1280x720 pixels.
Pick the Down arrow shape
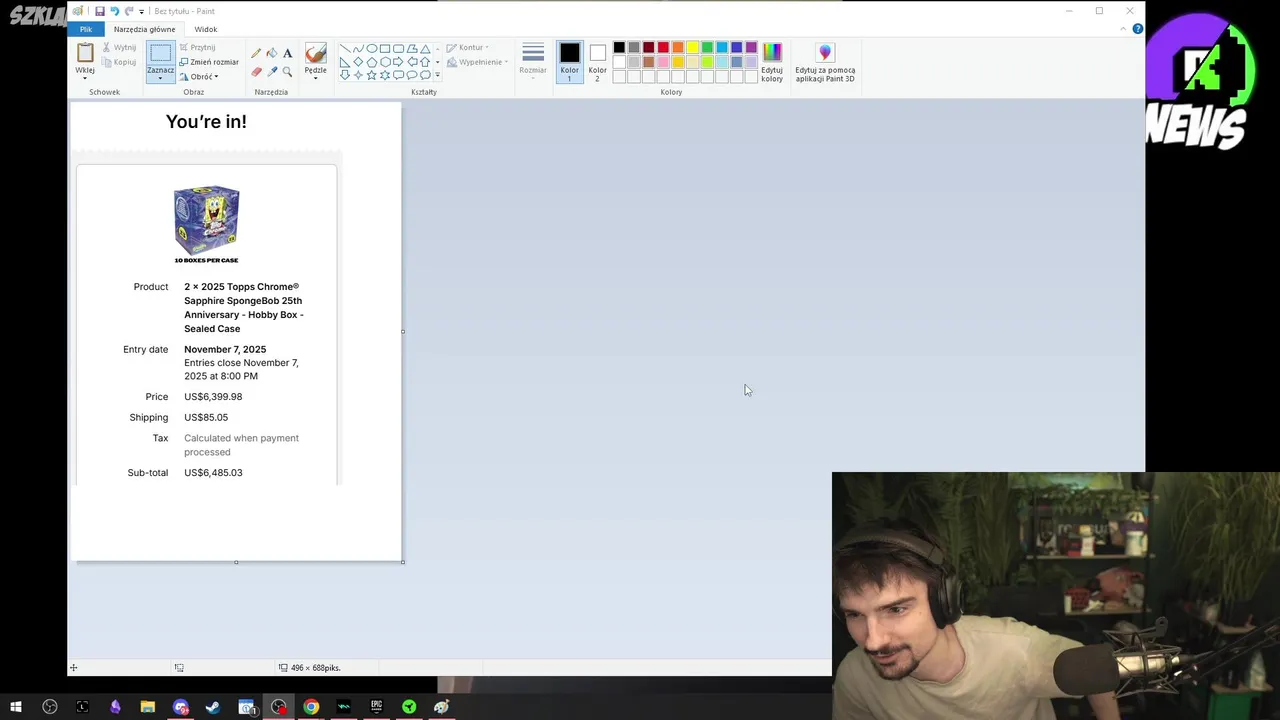pyautogui.click(x=345, y=75)
